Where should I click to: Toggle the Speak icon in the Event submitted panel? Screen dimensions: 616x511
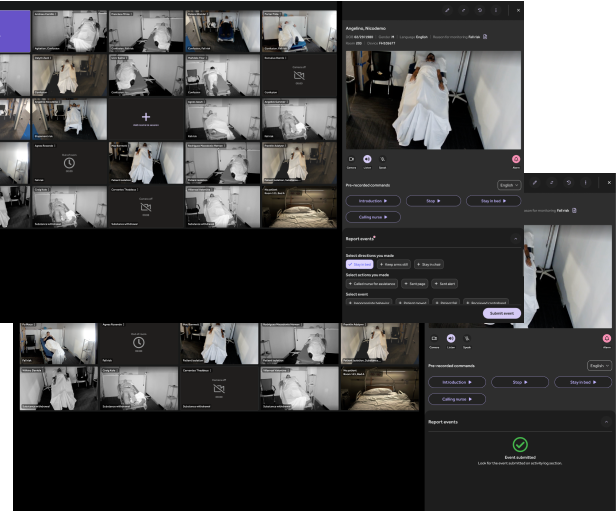pyautogui.click(x=467, y=338)
